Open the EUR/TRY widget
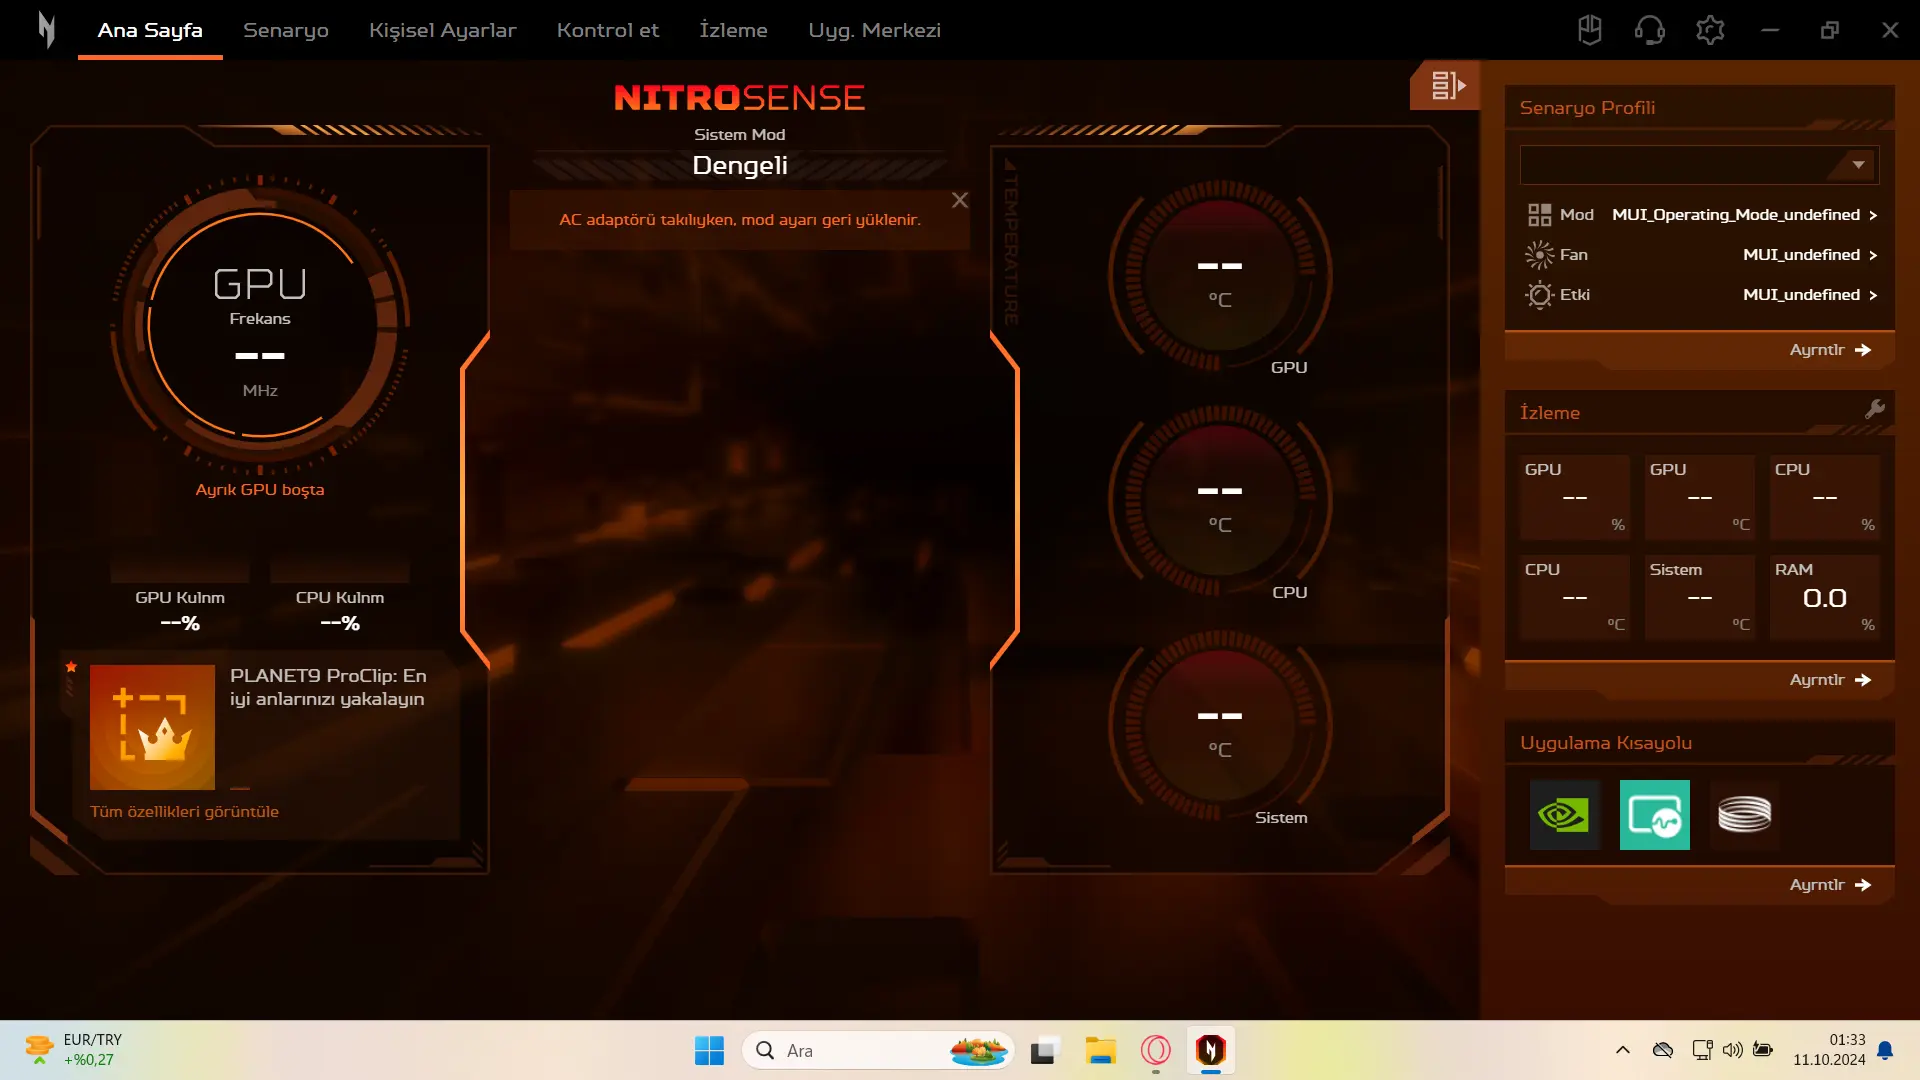1920x1080 pixels. coord(75,1050)
